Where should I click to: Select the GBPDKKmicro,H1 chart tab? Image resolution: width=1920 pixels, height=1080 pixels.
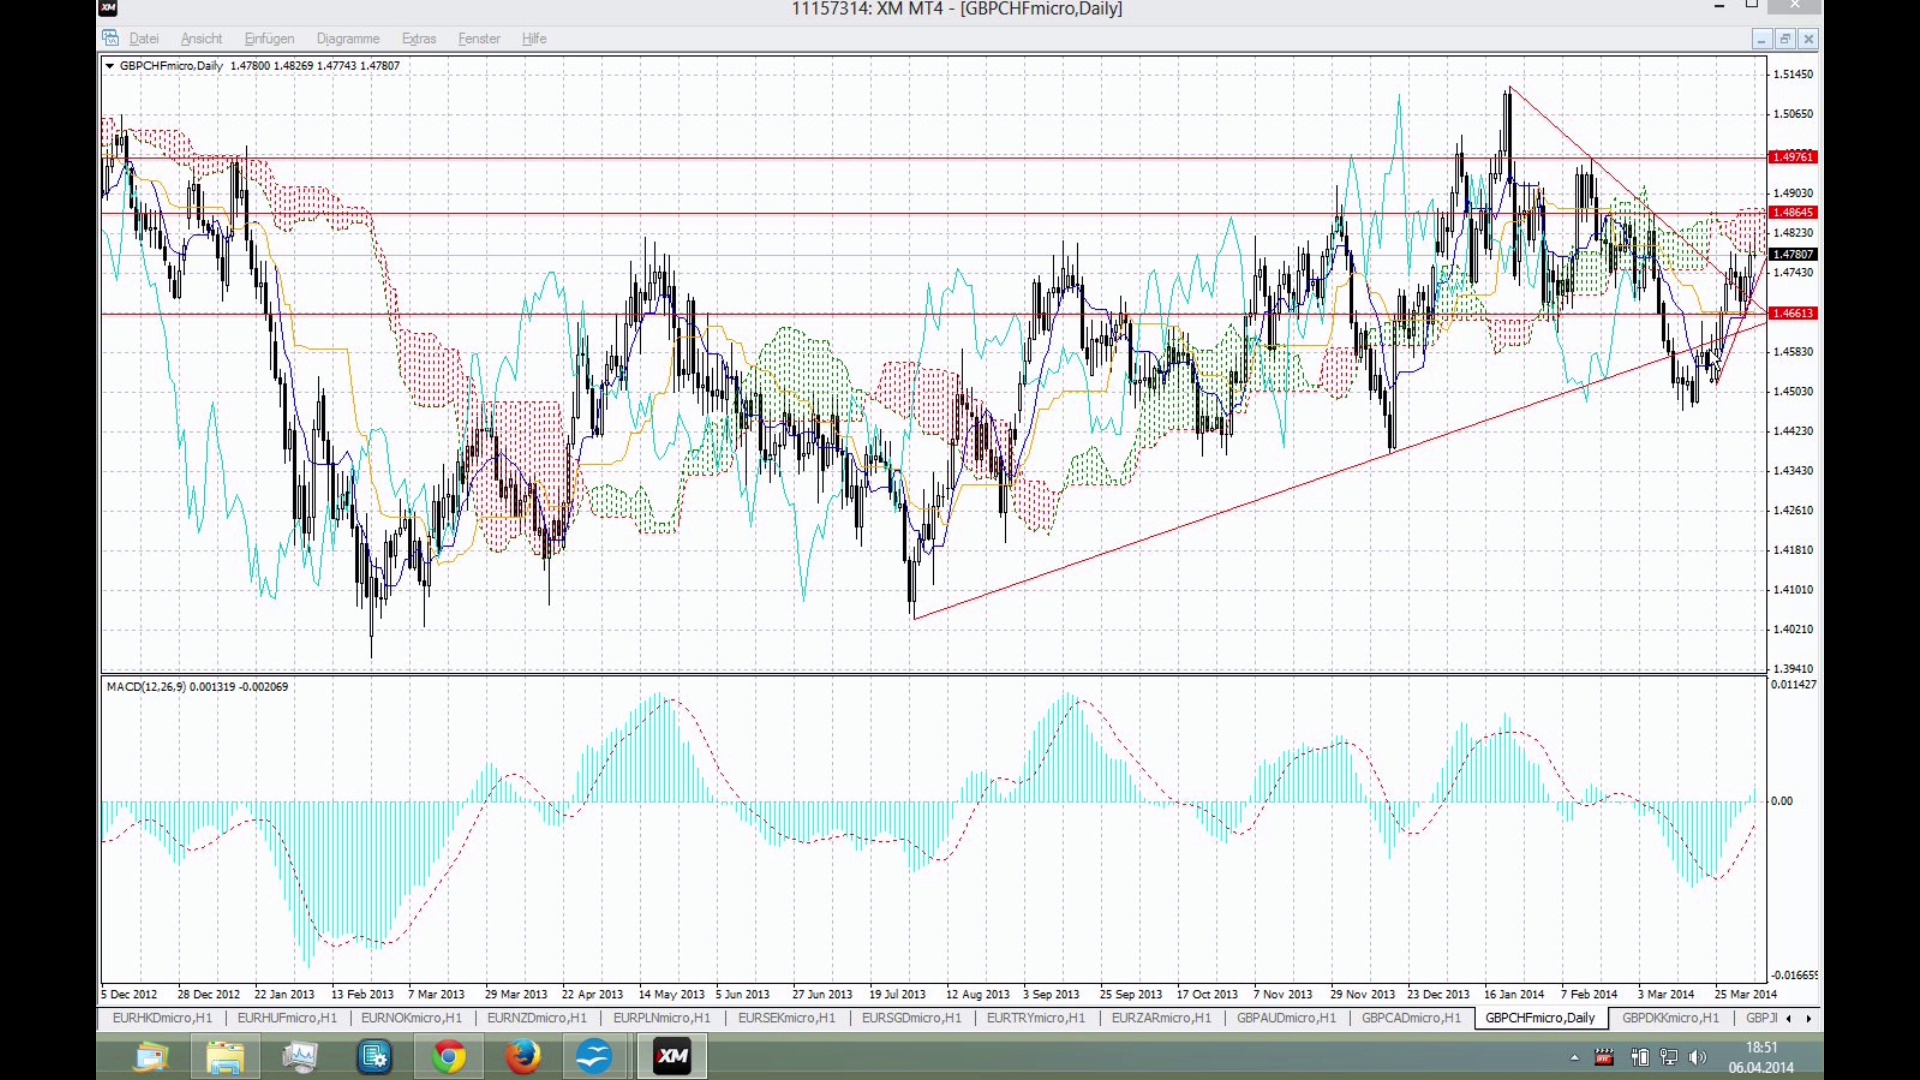click(x=1670, y=1018)
